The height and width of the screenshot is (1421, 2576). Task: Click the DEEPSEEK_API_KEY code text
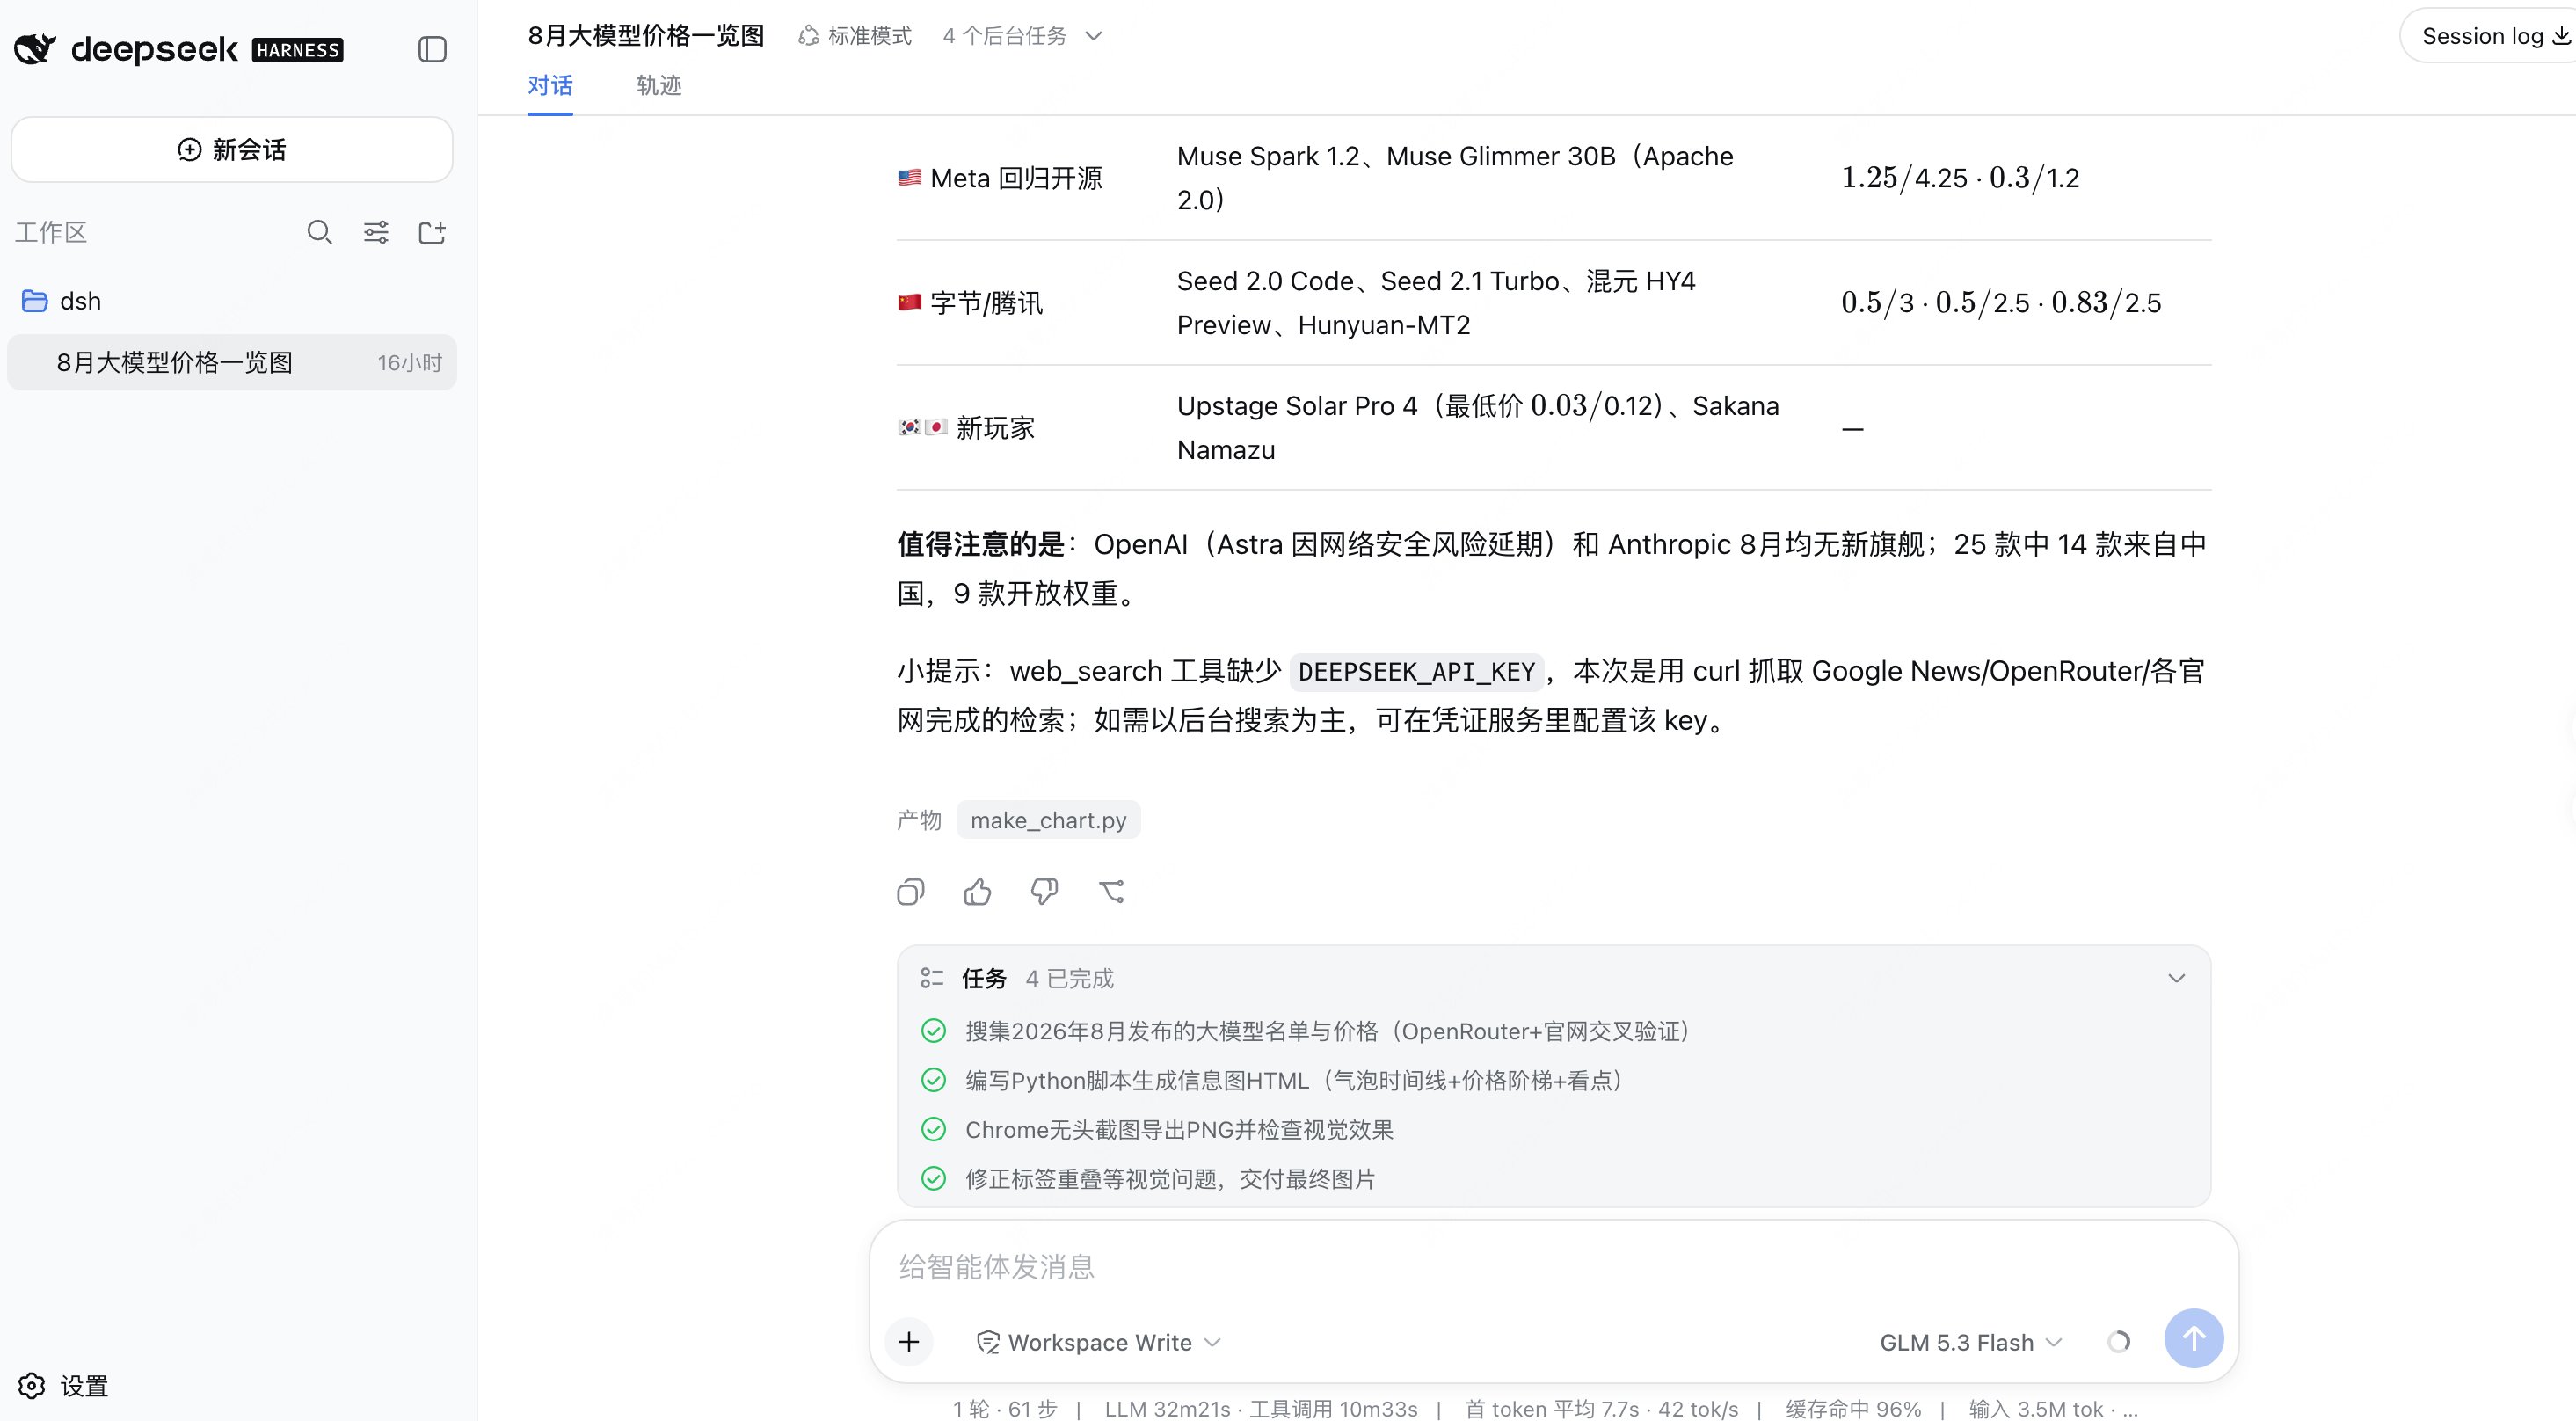coord(1416,671)
